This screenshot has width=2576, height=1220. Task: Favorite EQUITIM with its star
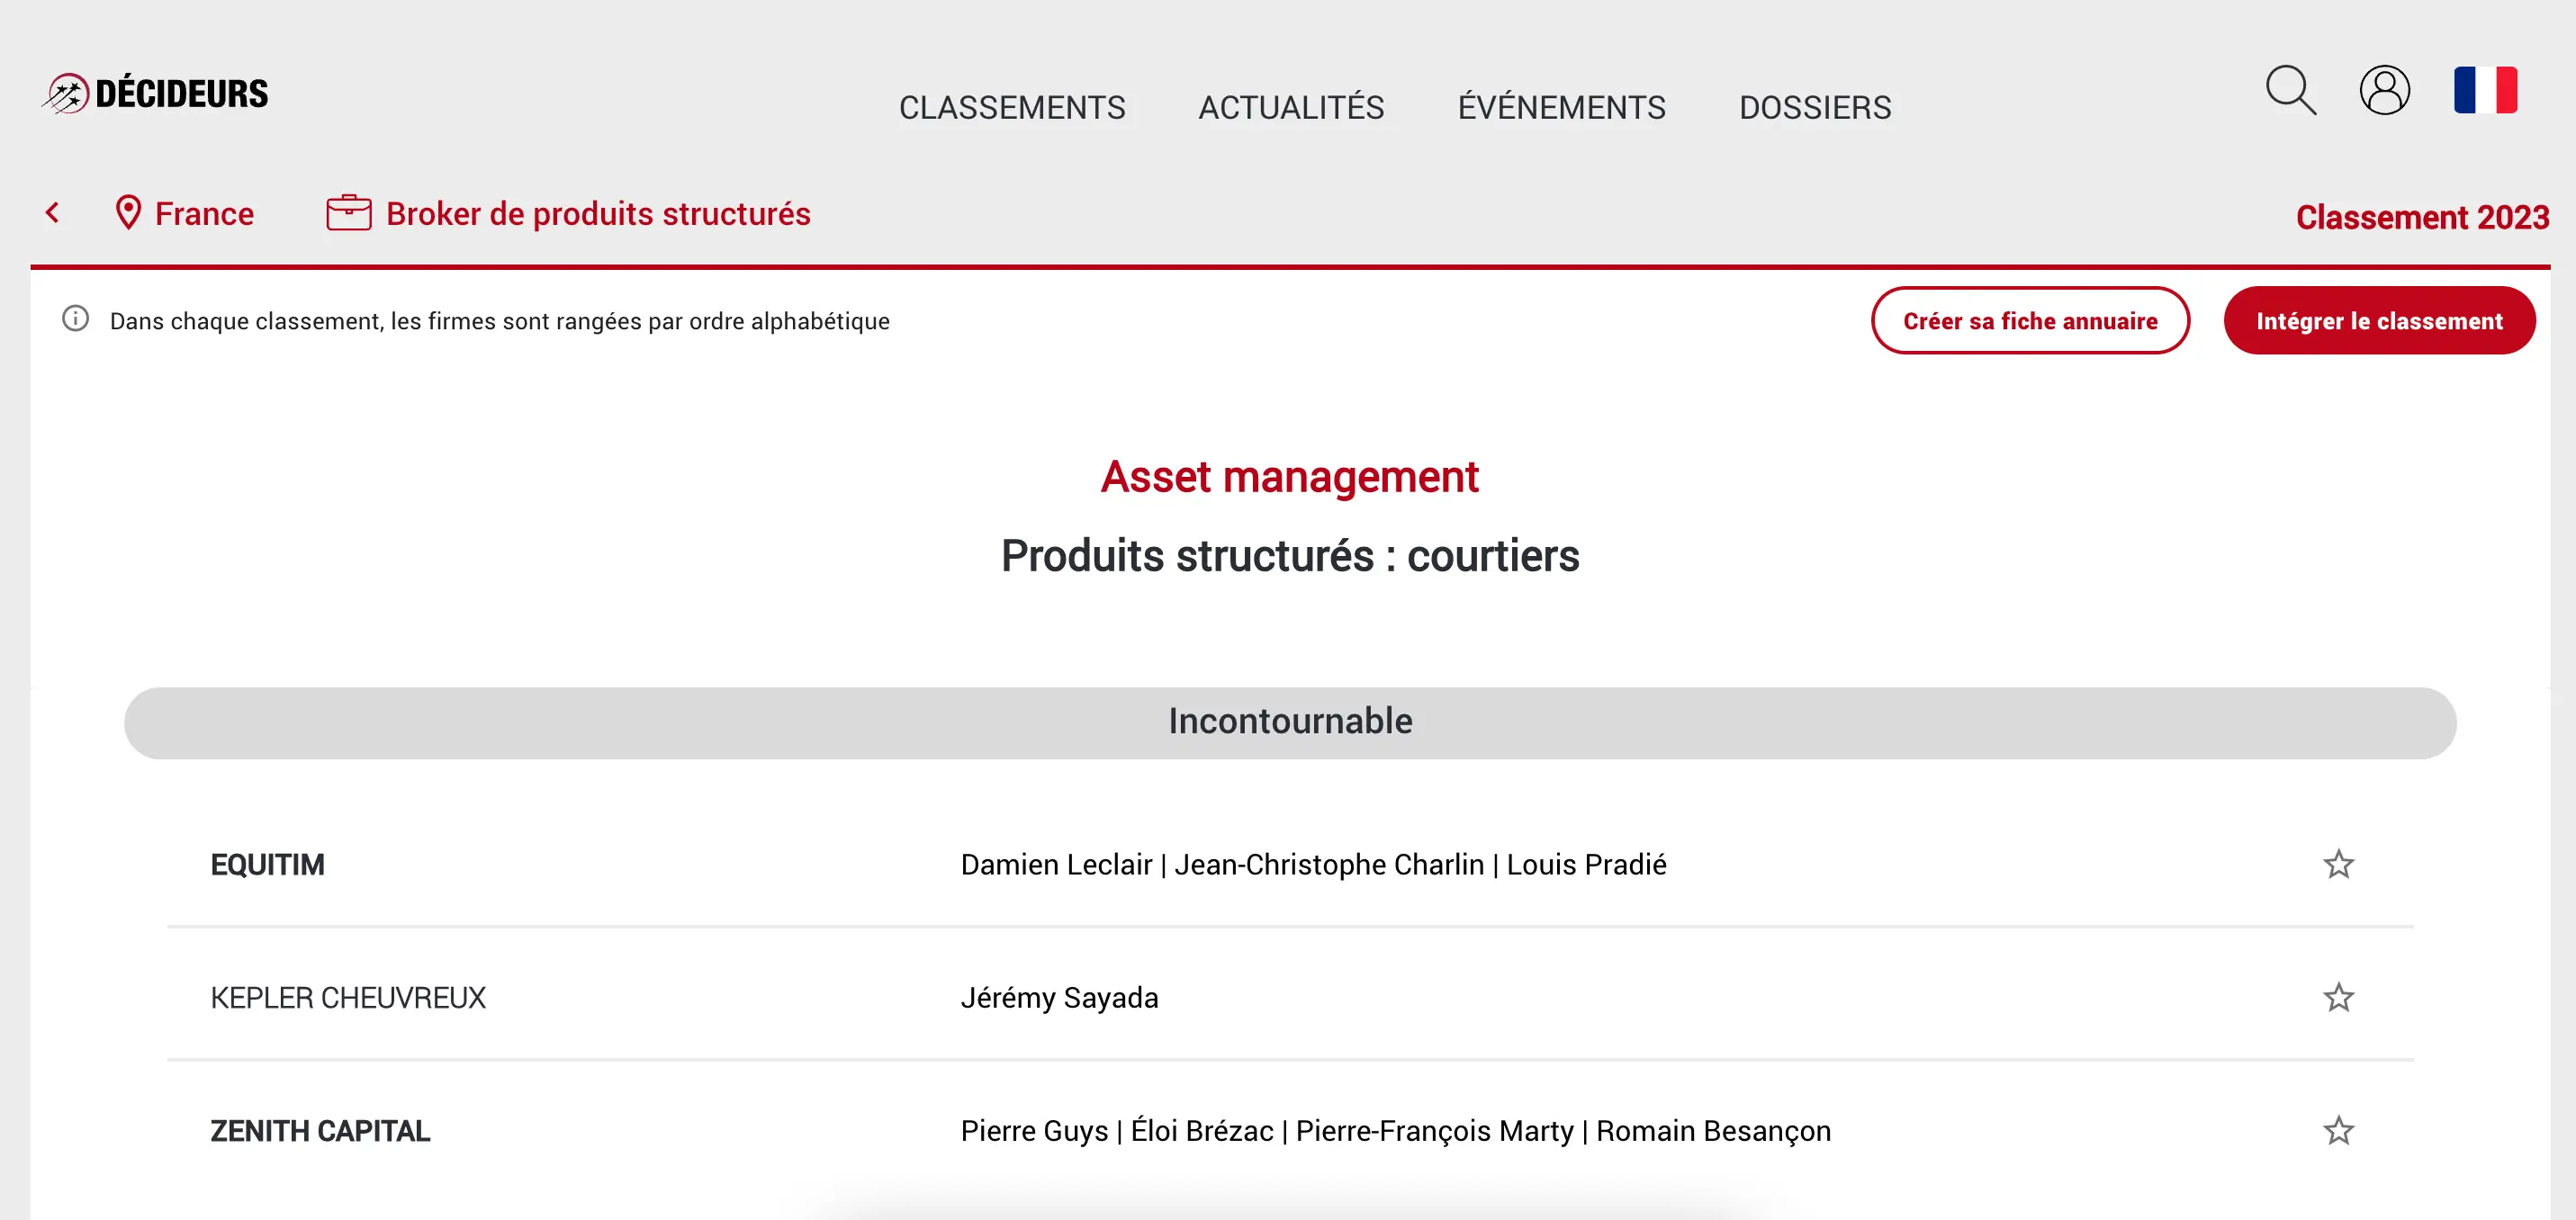(x=2338, y=864)
